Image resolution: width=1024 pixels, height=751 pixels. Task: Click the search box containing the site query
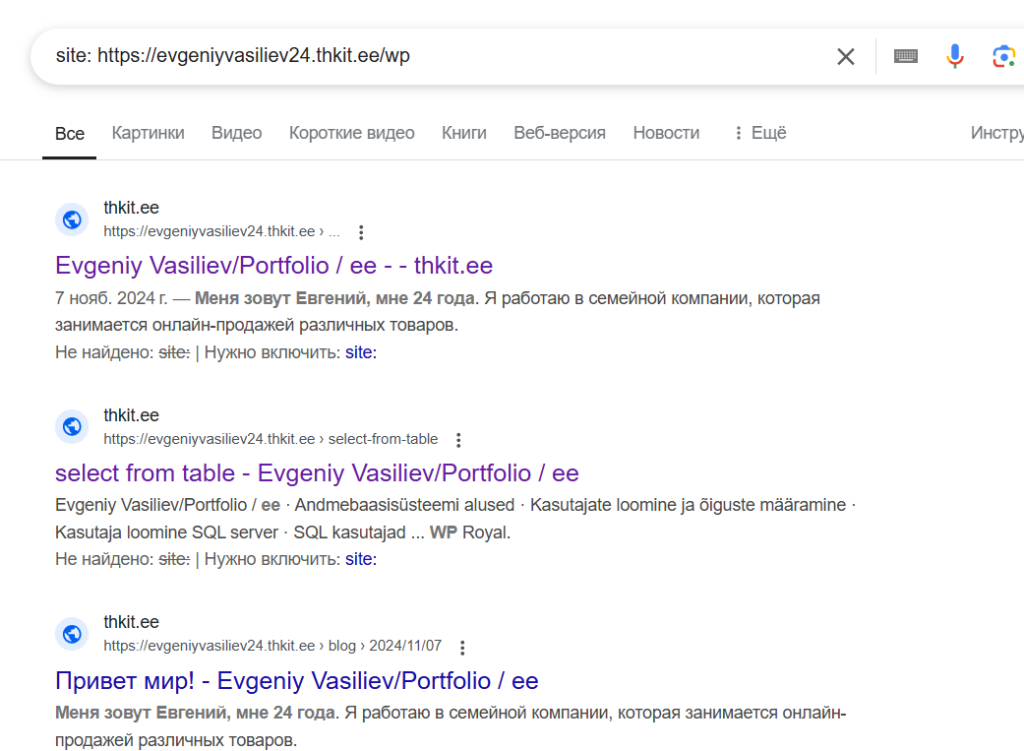[x=431, y=56]
